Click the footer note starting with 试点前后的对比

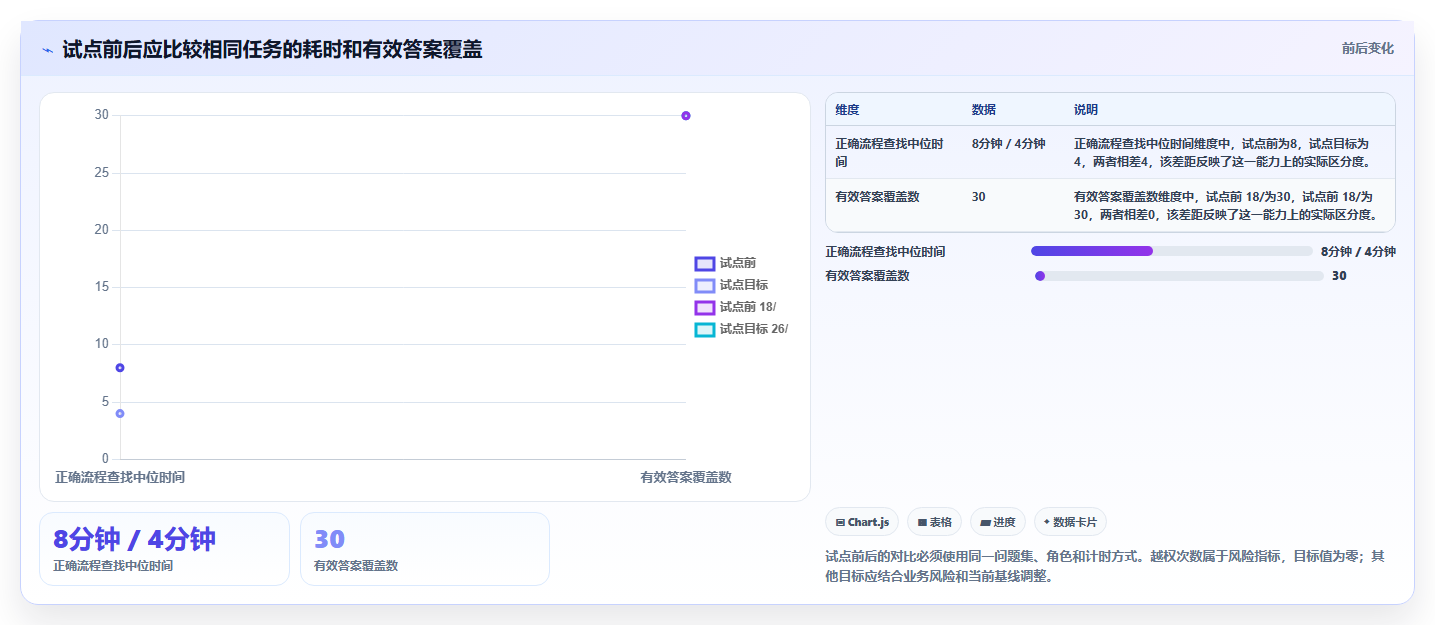click(1105, 566)
